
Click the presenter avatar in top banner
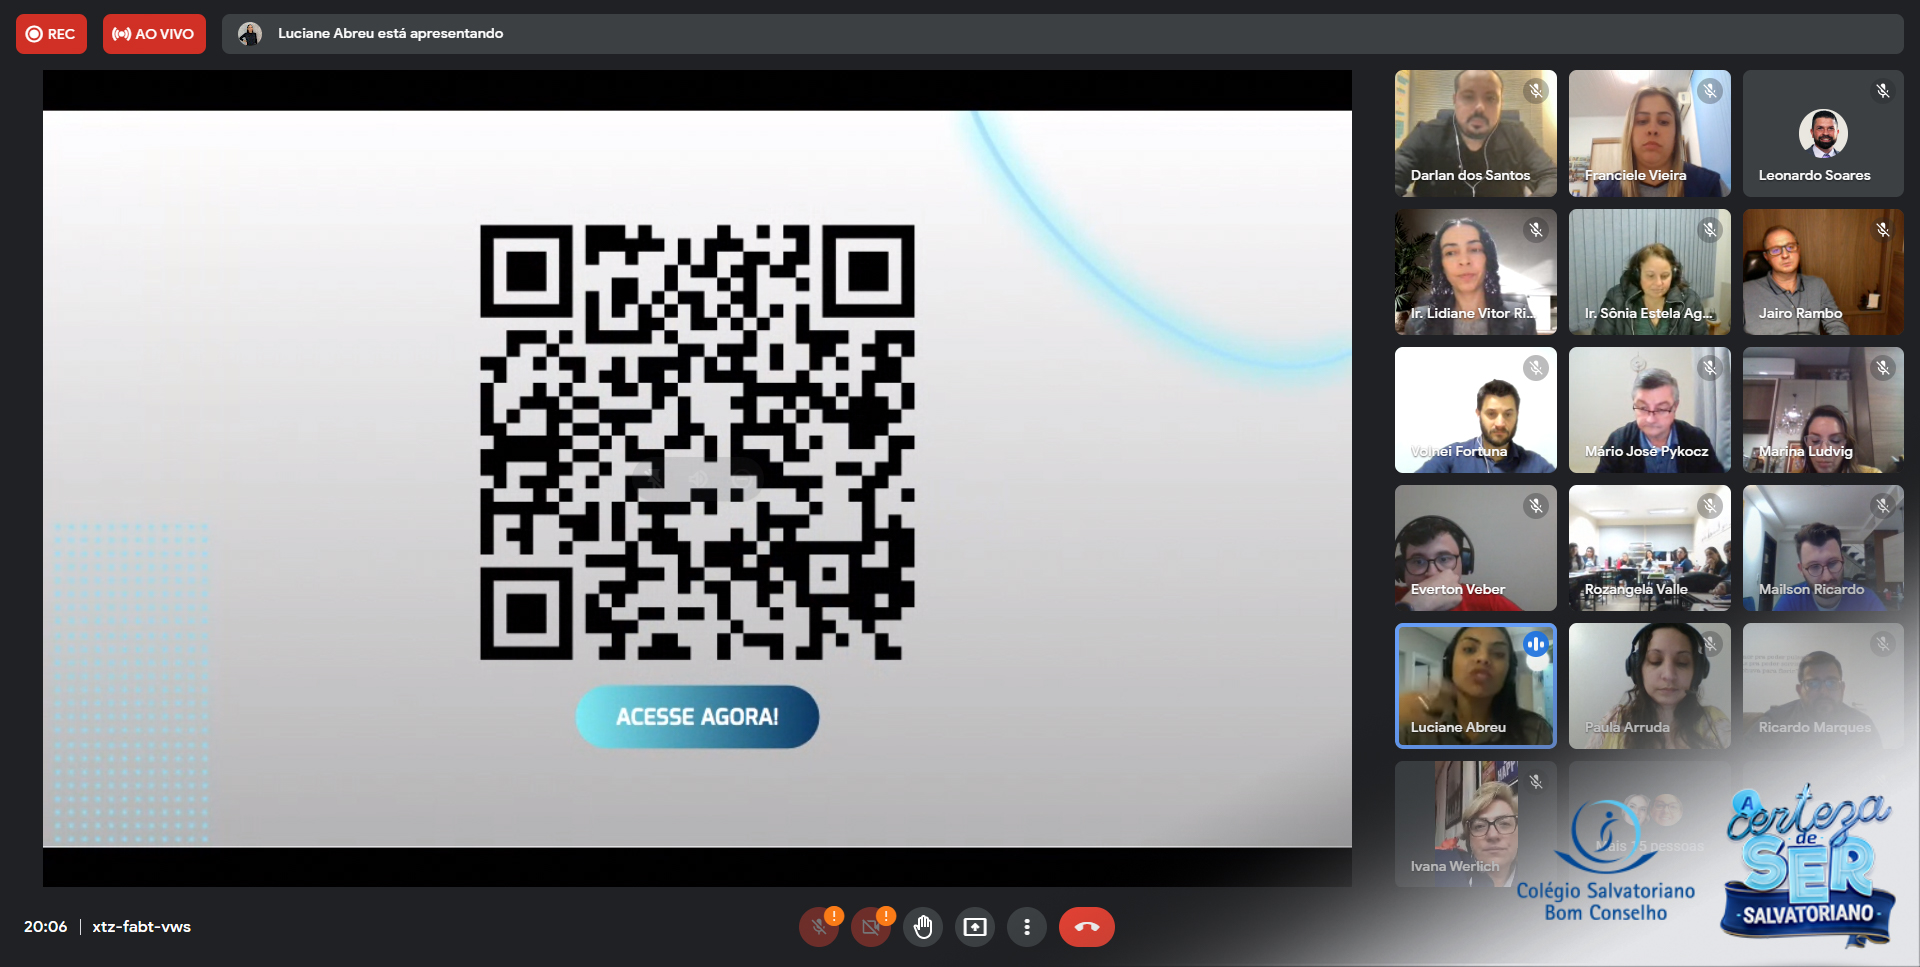tap(250, 34)
